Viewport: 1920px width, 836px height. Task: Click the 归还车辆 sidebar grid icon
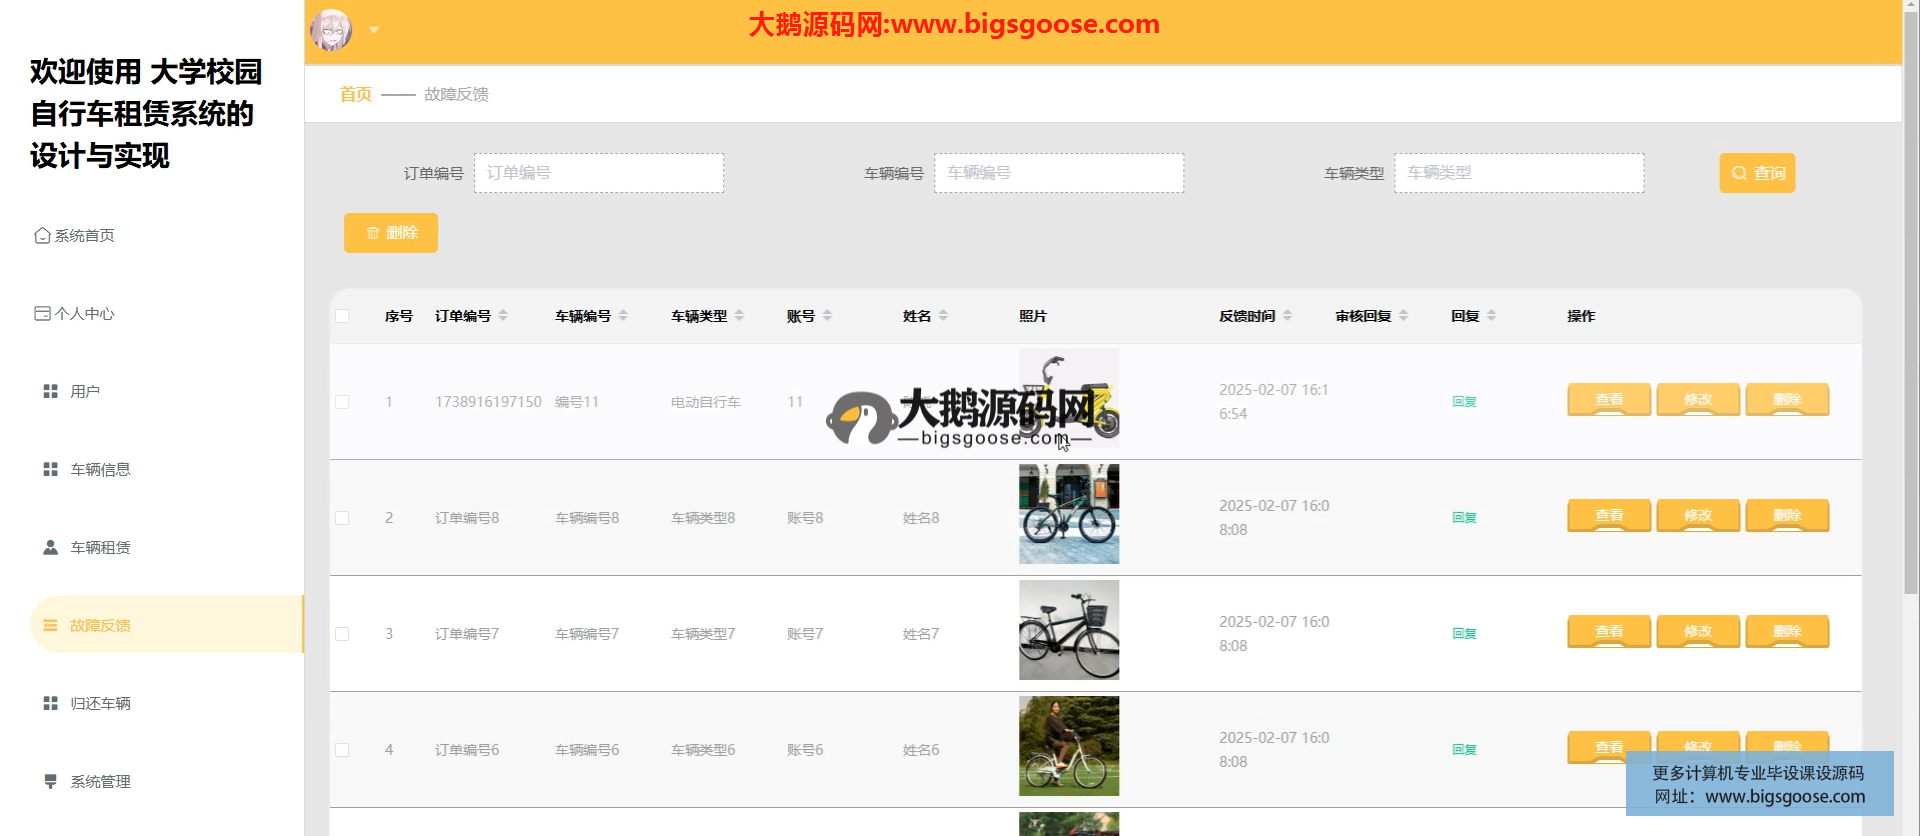click(x=50, y=703)
